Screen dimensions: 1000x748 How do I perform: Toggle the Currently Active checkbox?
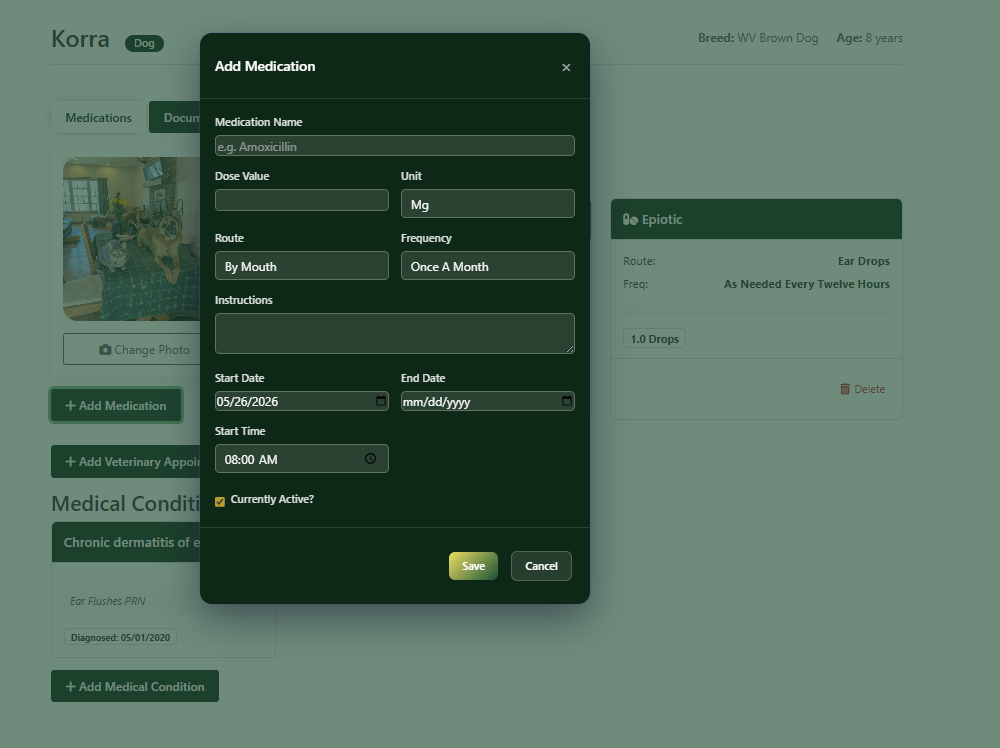click(x=220, y=502)
